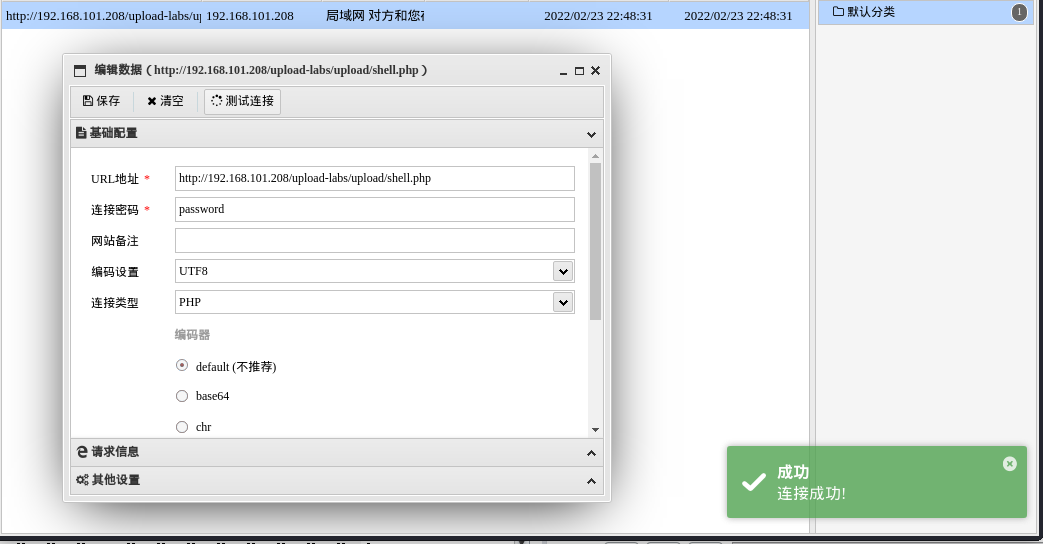Click the 网站备注 notes field
Viewport: 1043px width, 544px height.
(374, 241)
